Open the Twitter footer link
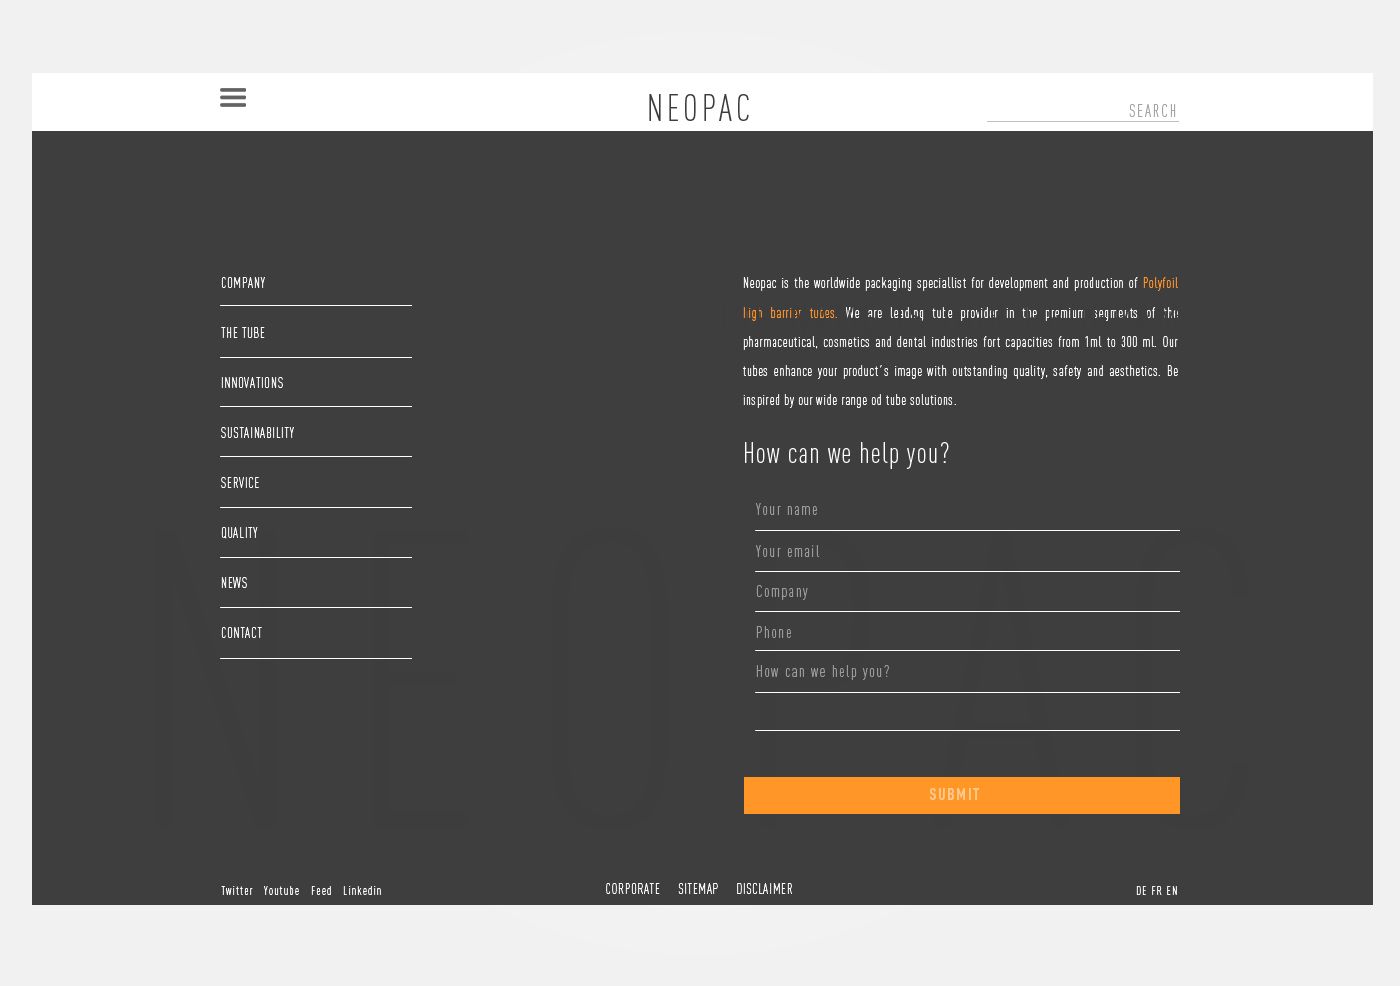This screenshot has height=986, width=1400. point(237,891)
